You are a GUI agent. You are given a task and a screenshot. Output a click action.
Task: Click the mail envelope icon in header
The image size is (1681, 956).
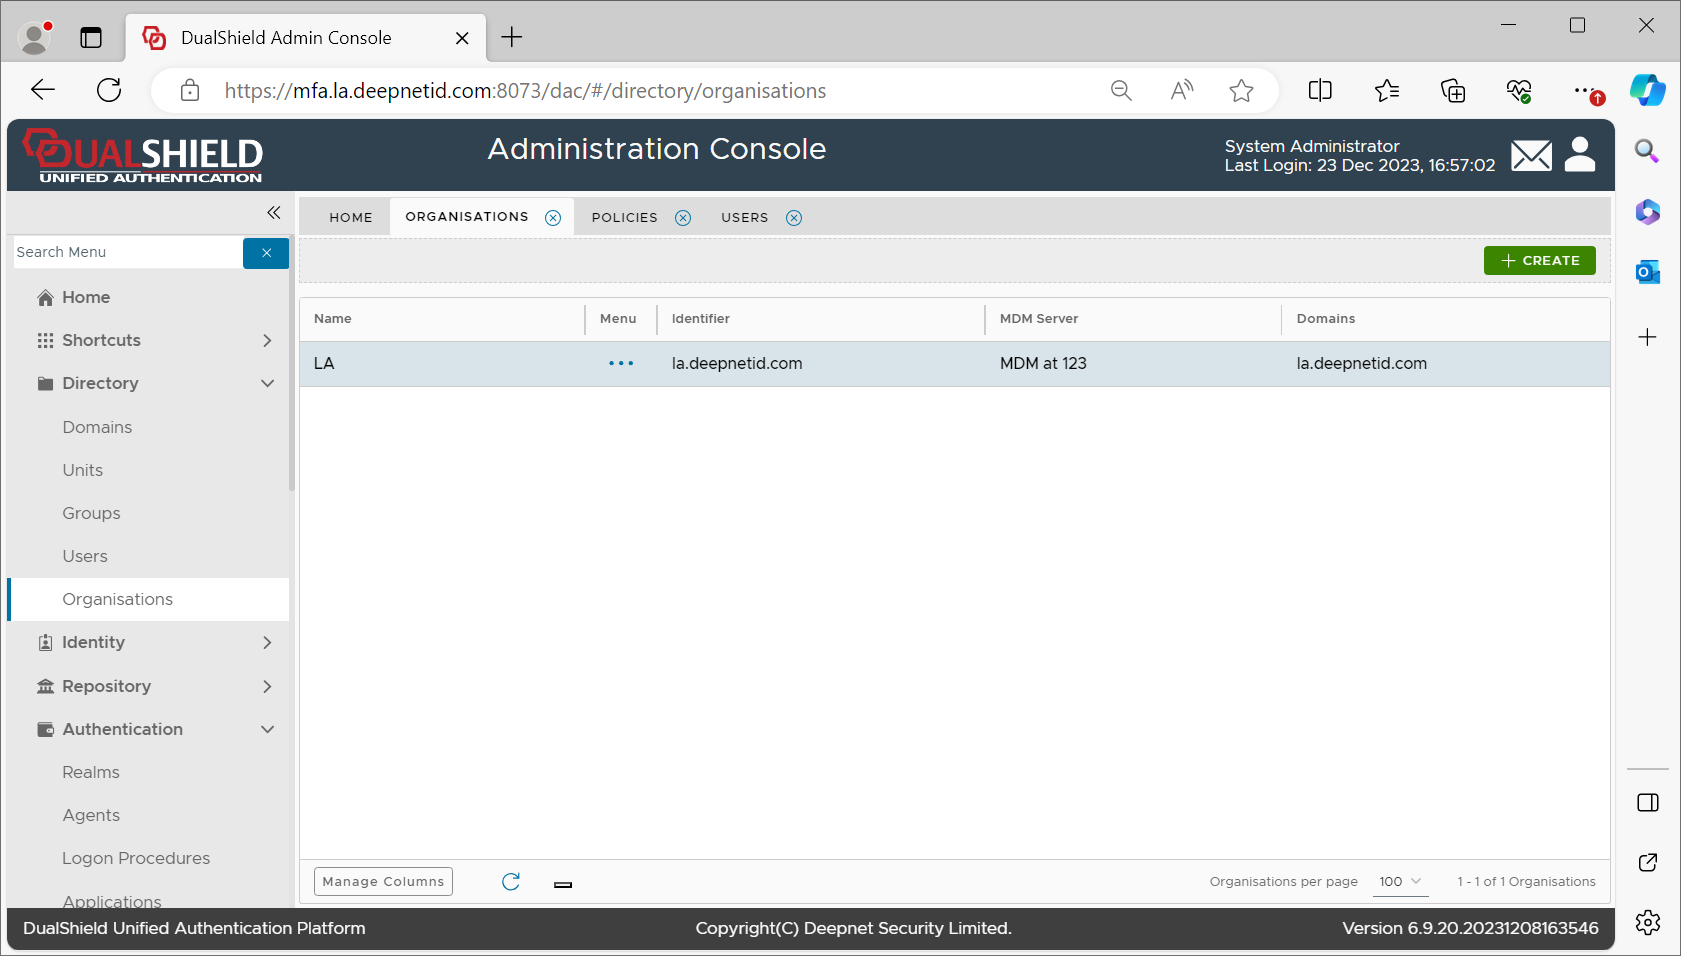(x=1530, y=156)
